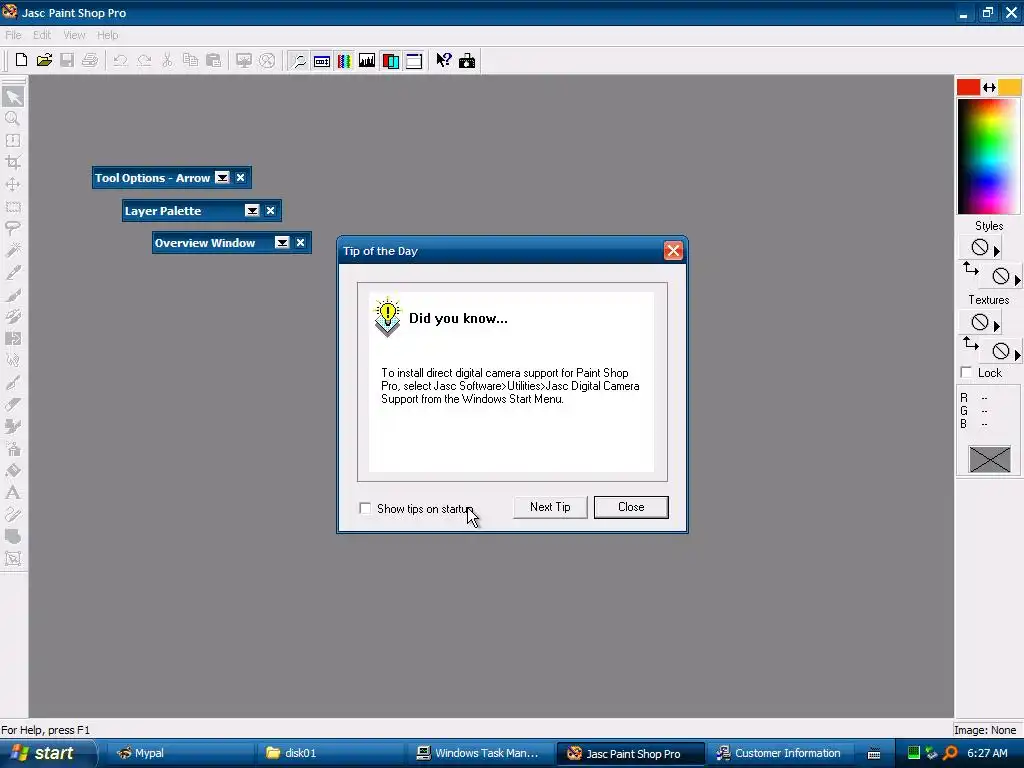The width and height of the screenshot is (1024, 768).
Task: Roll up the Overview Window palette
Action: (x=282, y=242)
